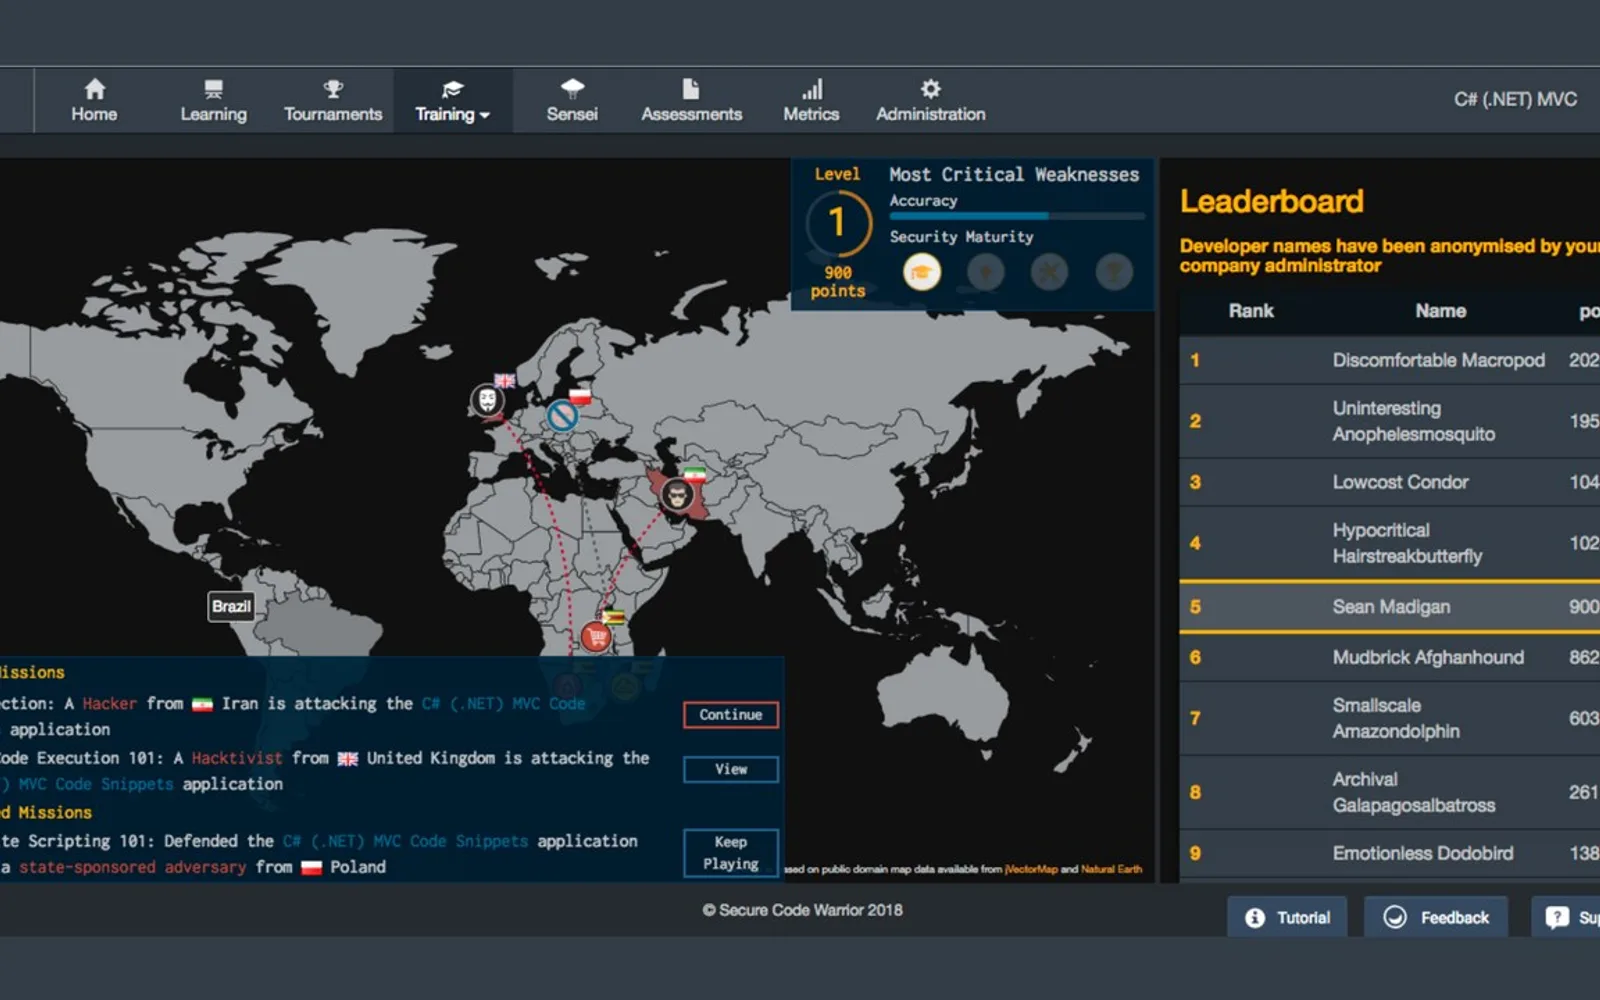This screenshot has height=1000, width=1600.
Task: Click the fourth trophy maturity badge
Action: [1114, 272]
